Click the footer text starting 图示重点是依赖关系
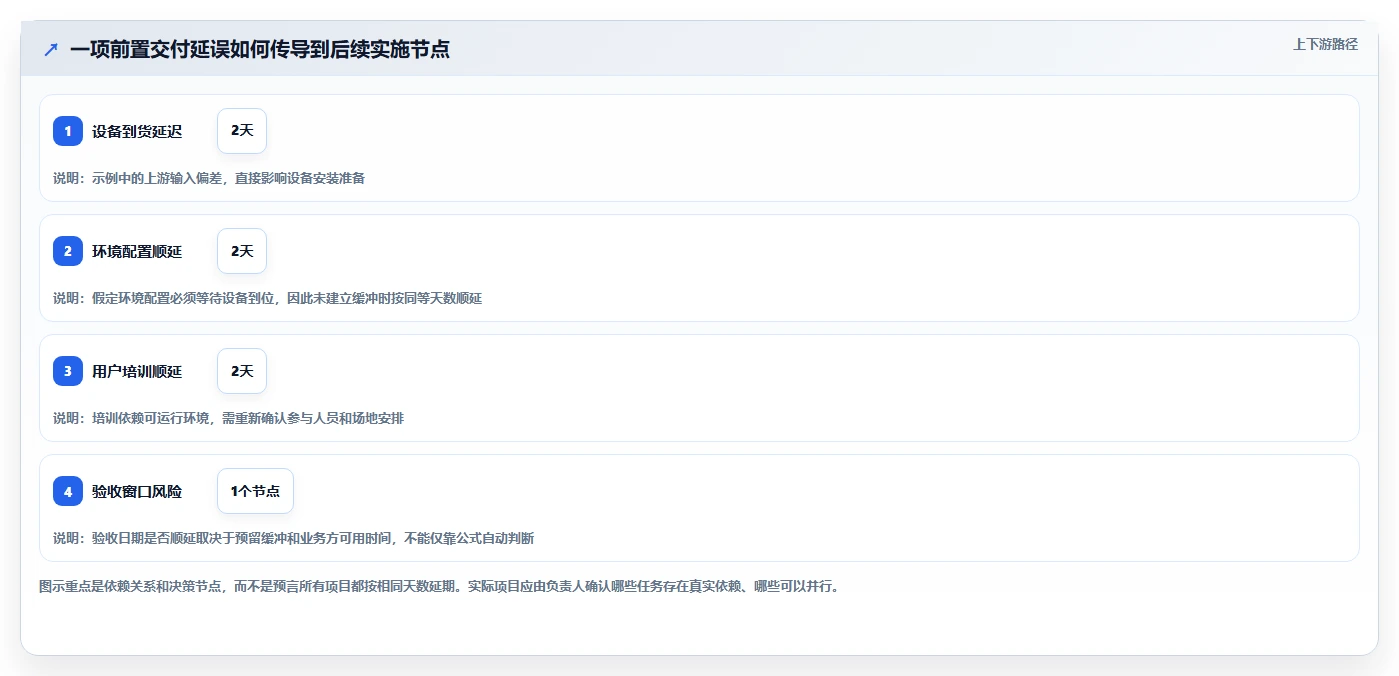This screenshot has width=1399, height=676. tap(441, 586)
